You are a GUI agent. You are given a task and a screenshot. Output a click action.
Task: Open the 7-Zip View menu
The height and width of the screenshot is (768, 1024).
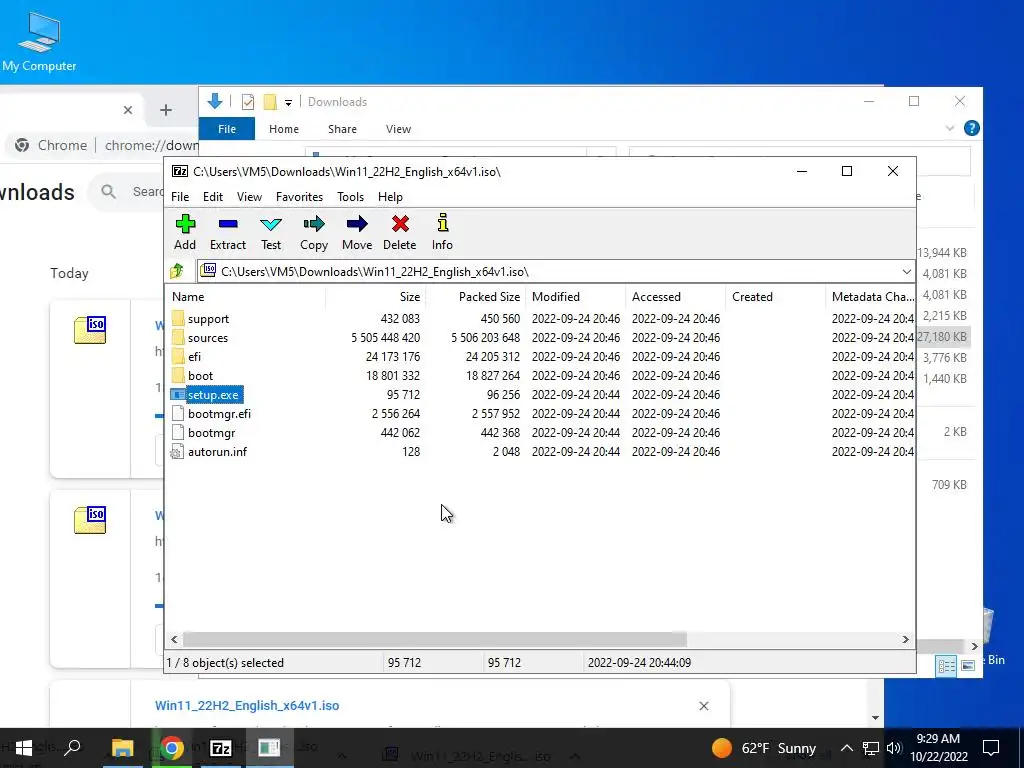(249, 197)
